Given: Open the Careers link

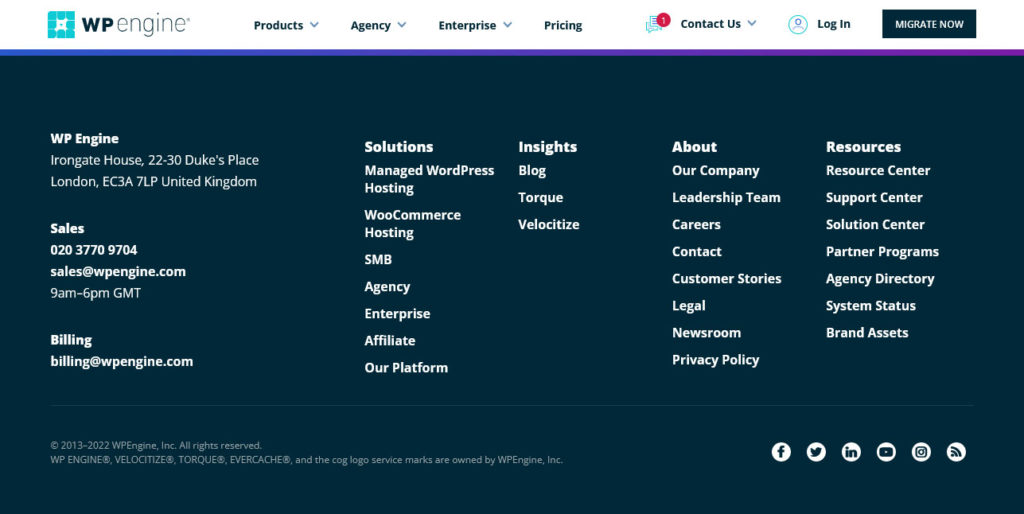Looking at the screenshot, I should 696,224.
